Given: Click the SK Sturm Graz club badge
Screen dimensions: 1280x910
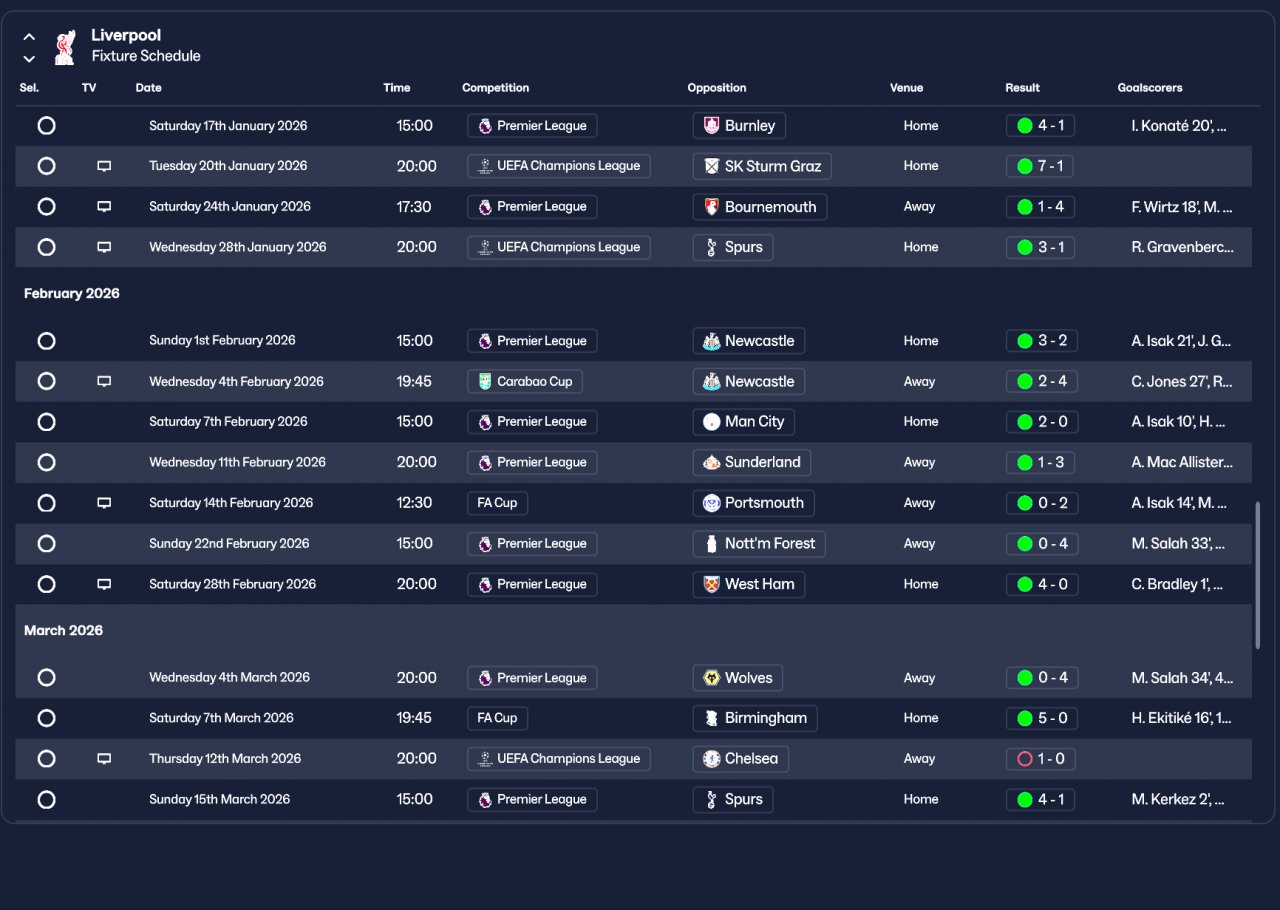Looking at the screenshot, I should 711,166.
